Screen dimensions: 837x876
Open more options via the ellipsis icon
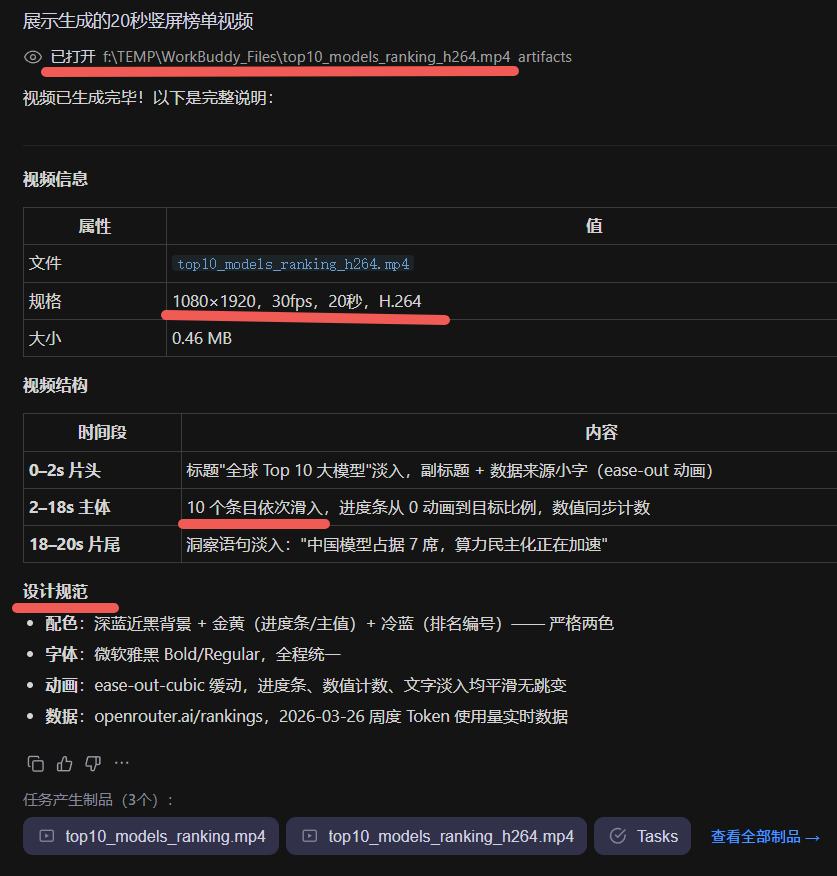(122, 763)
